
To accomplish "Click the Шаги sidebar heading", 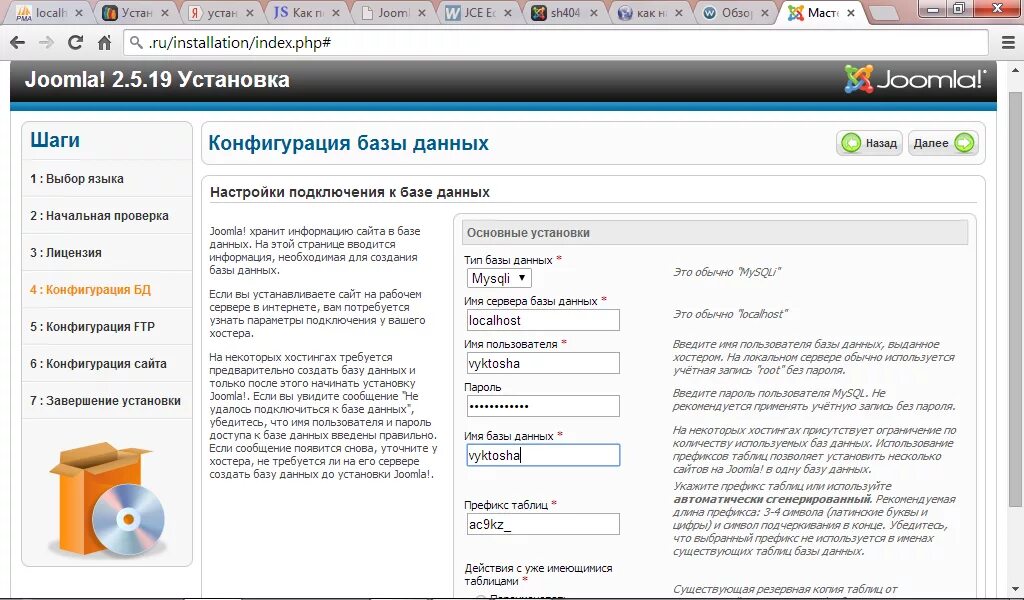I will pos(55,140).
